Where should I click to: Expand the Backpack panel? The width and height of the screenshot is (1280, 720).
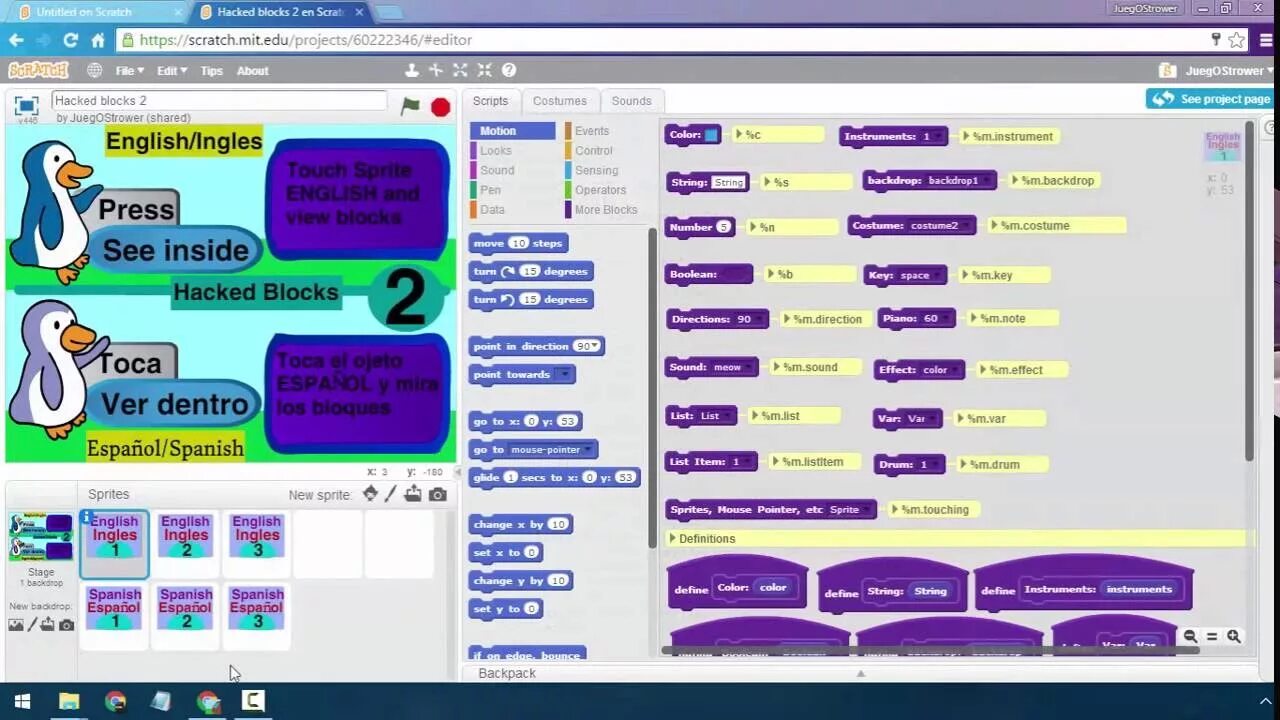860,673
